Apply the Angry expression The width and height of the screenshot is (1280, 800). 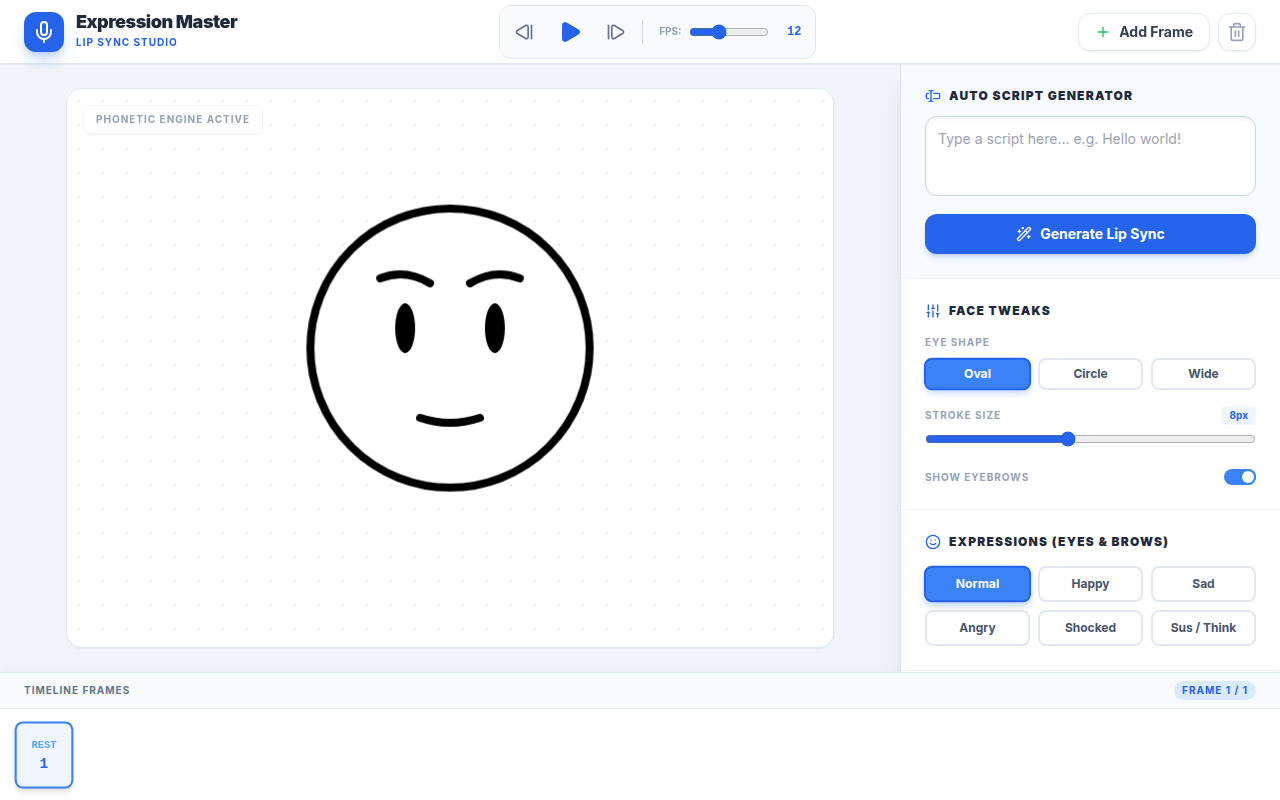pos(977,628)
